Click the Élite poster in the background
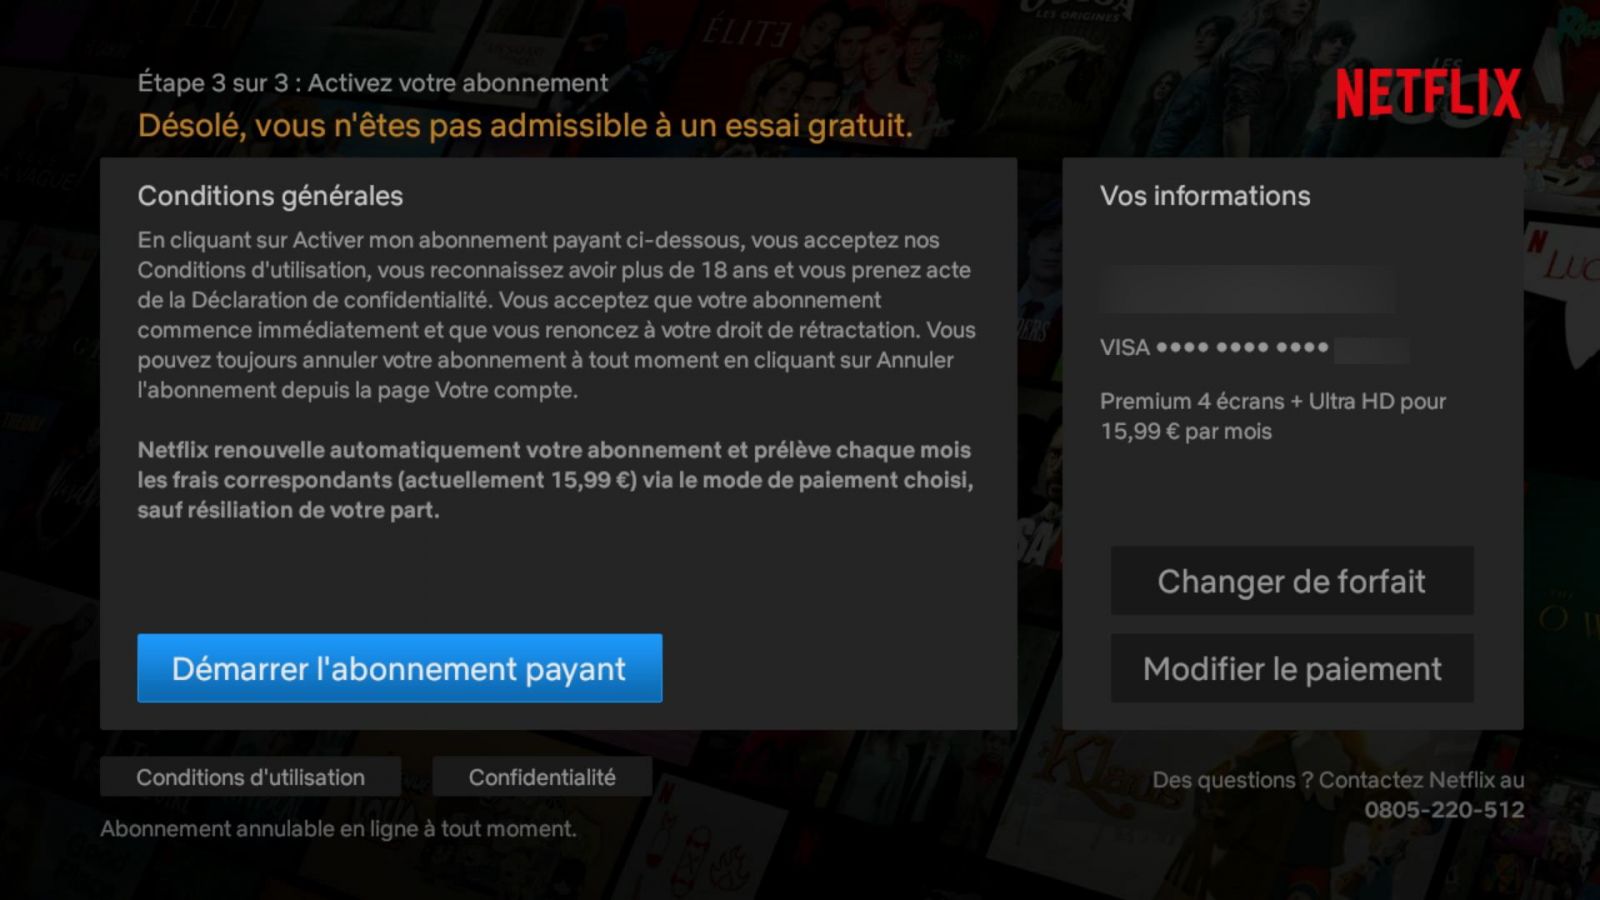The width and height of the screenshot is (1600, 900). (745, 35)
